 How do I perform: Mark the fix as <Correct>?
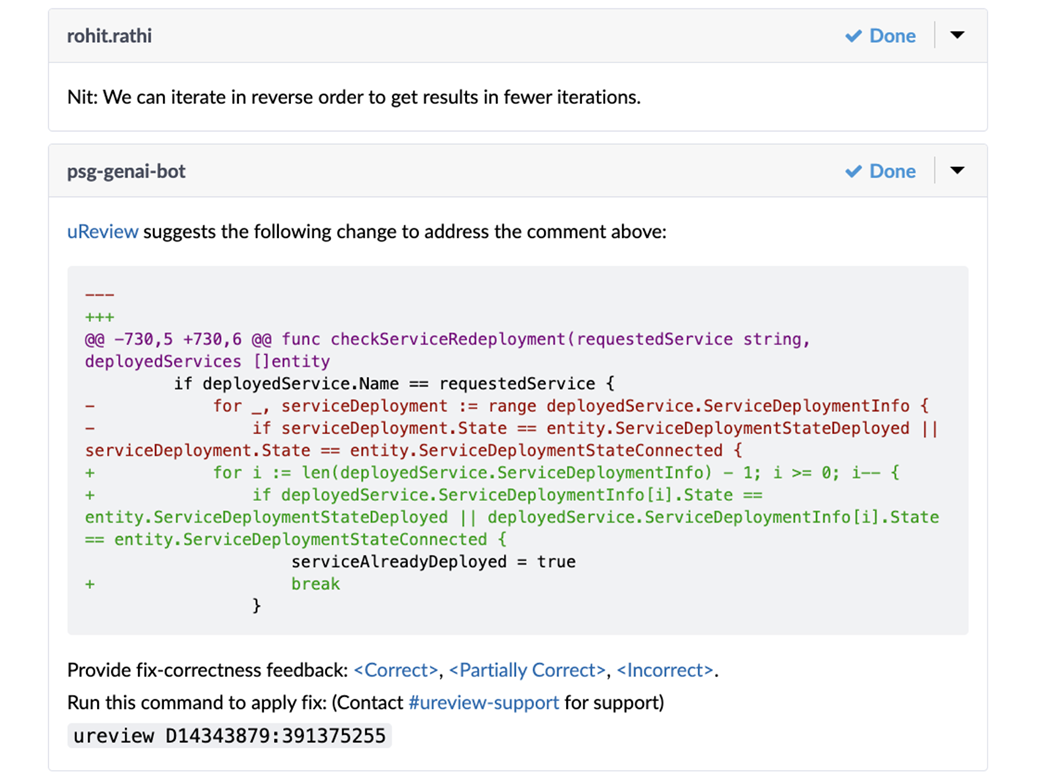tap(396, 670)
